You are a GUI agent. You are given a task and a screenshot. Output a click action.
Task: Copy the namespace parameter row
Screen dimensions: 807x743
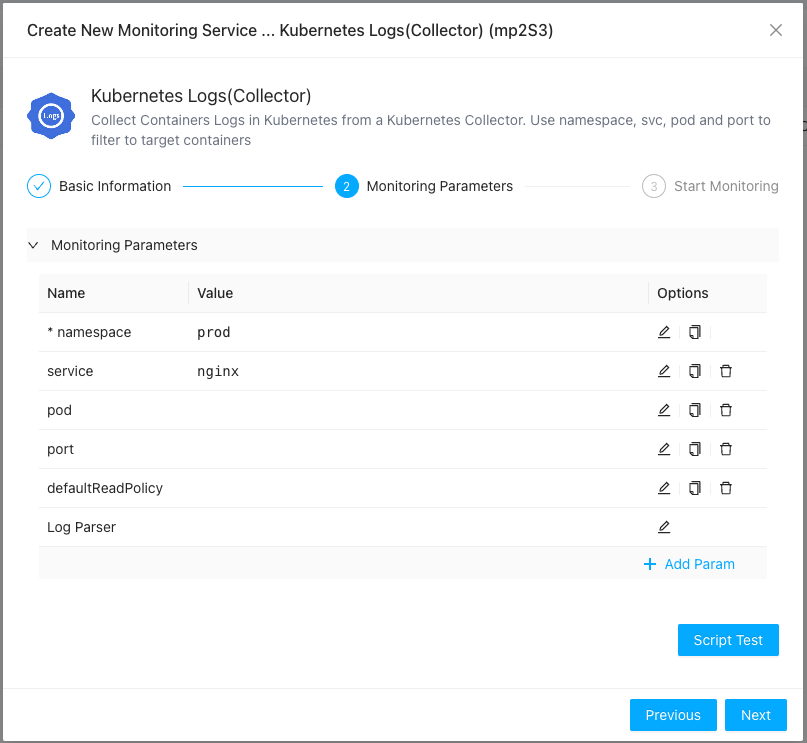695,332
